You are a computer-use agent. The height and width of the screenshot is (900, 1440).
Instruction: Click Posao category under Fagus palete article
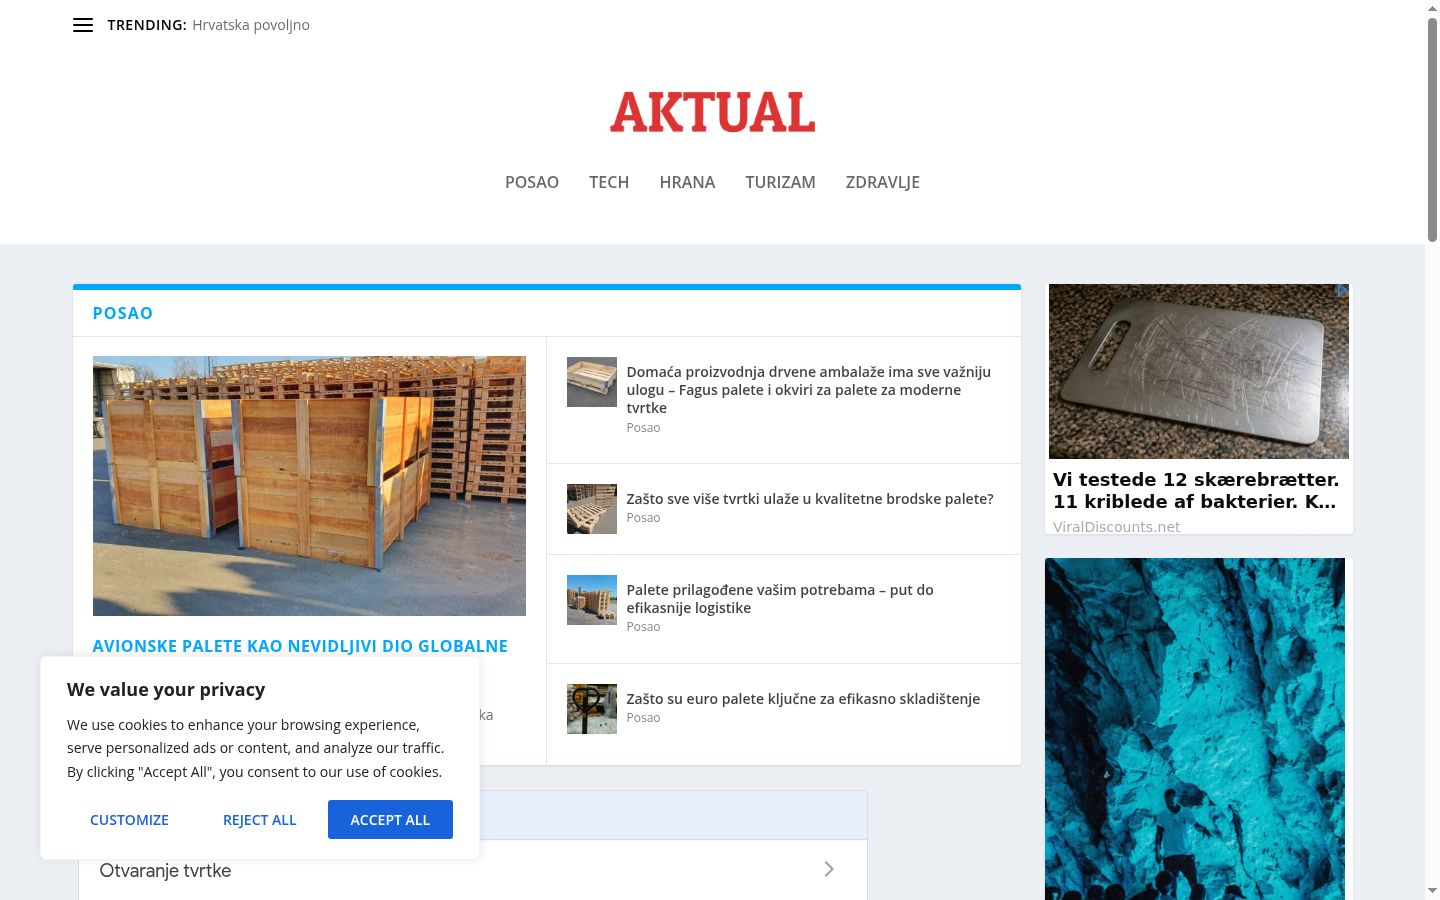coord(643,428)
